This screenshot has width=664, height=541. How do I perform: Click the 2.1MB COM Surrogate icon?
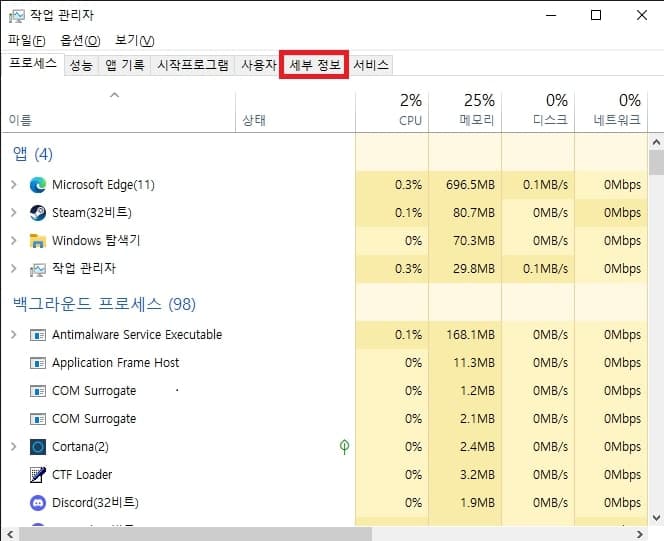[38, 419]
